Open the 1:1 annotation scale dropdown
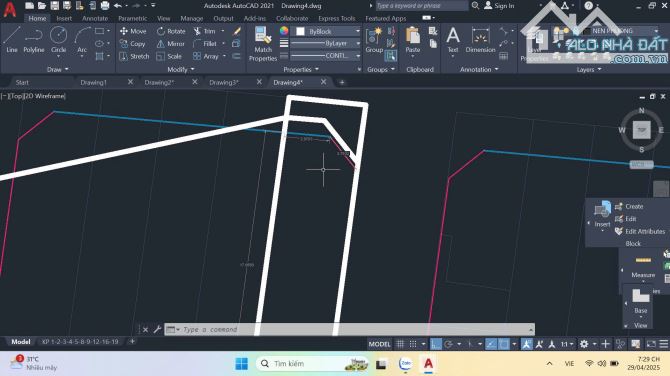The height and width of the screenshot is (376, 670). pos(567,344)
